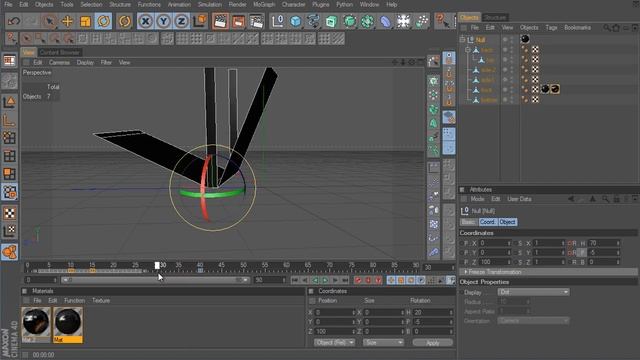This screenshot has width=640, height=360.
Task: Switch to Structure tab in Object Manager
Action: (x=495, y=18)
